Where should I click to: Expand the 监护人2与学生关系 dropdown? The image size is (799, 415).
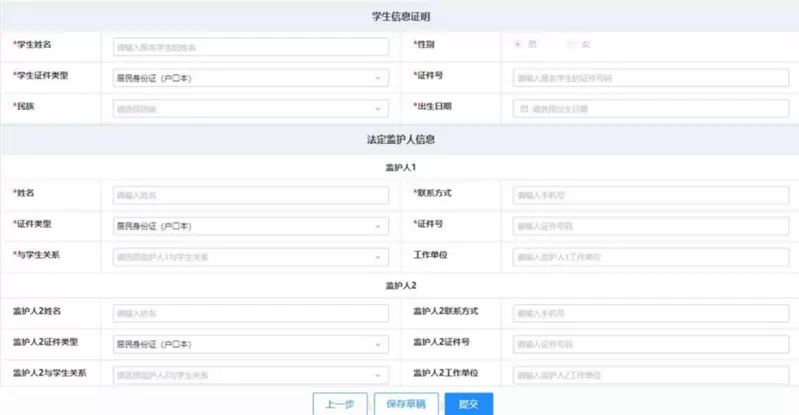(x=248, y=375)
